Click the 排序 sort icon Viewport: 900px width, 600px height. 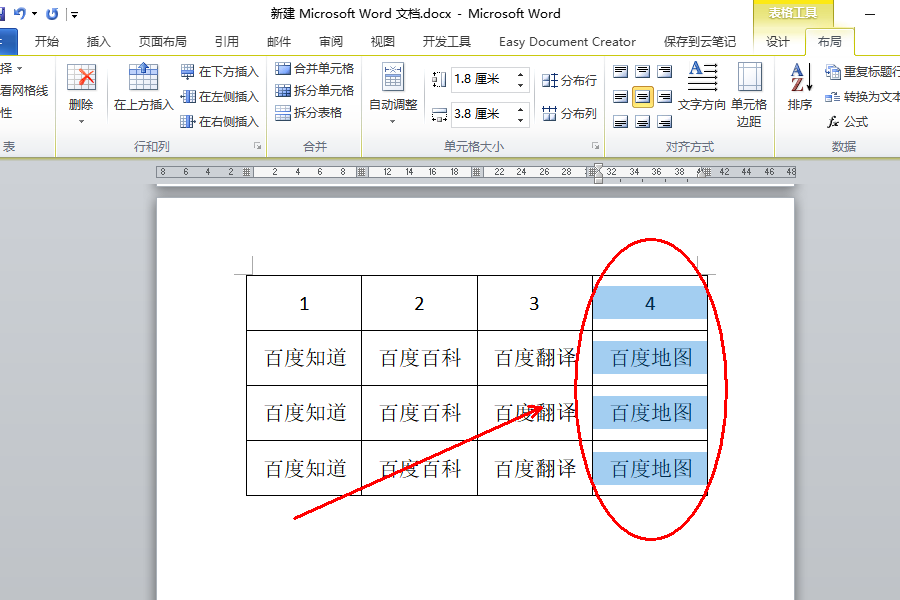800,87
